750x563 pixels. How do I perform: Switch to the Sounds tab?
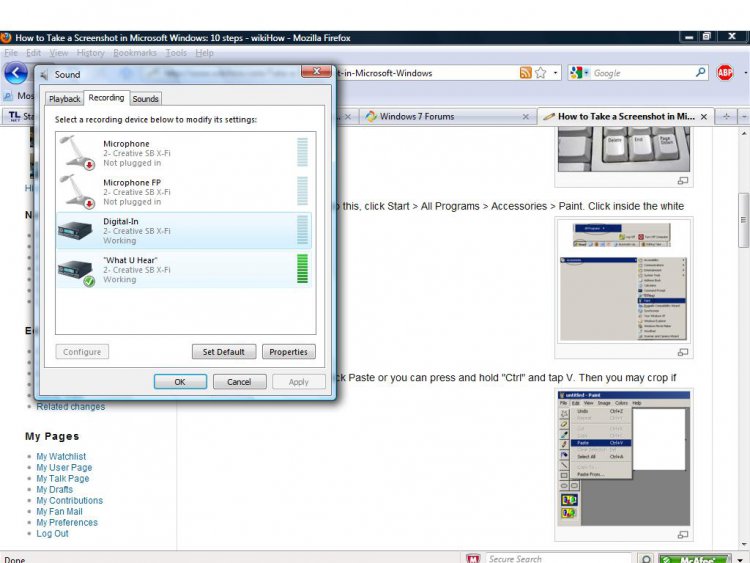pos(145,99)
